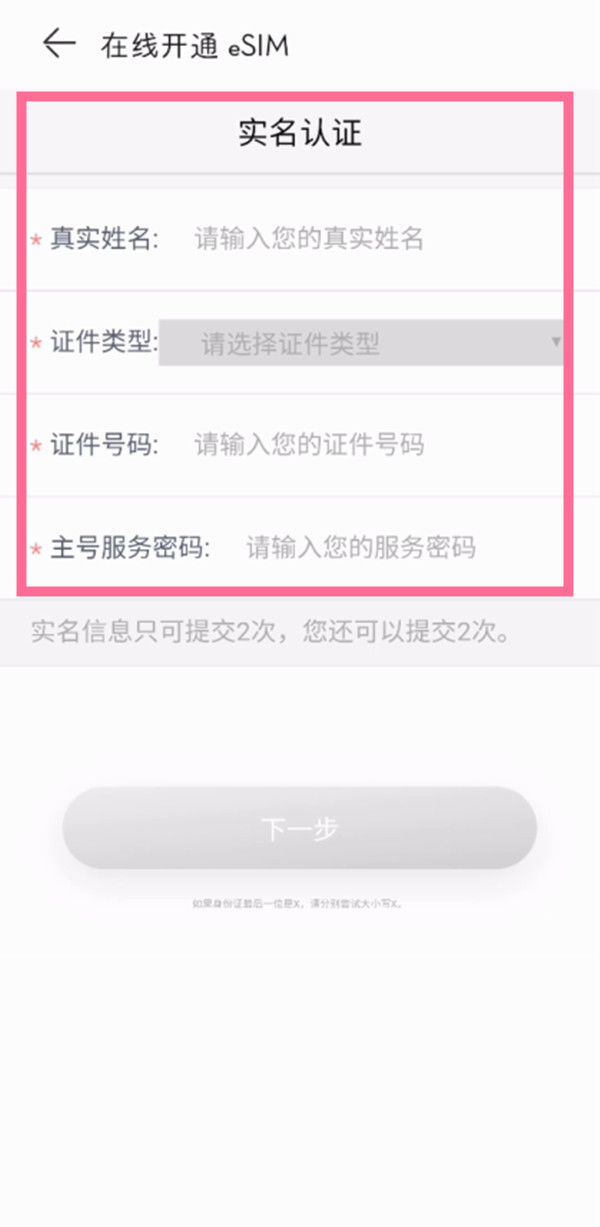The image size is (600, 1227).
Task: Tap the '真实姓名:' field label
Action: click(105, 239)
